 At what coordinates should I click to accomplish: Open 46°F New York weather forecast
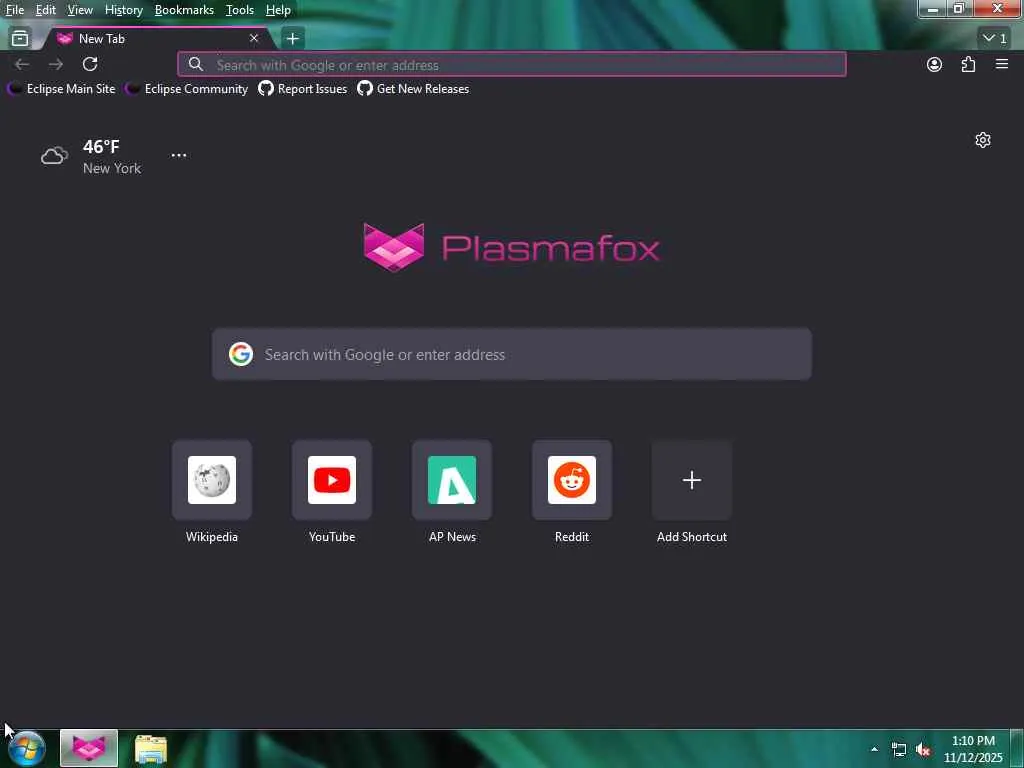[x=91, y=157]
